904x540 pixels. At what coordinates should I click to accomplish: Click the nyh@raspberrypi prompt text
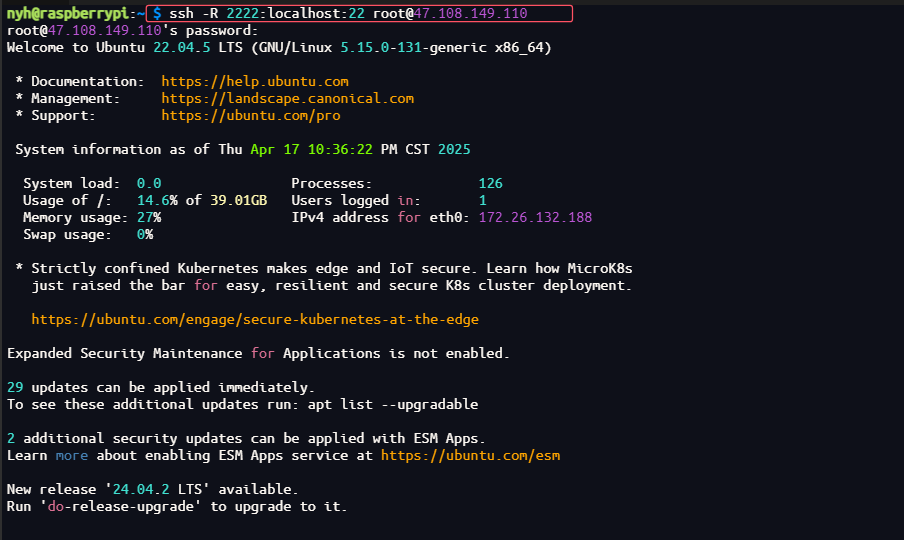click(x=67, y=13)
